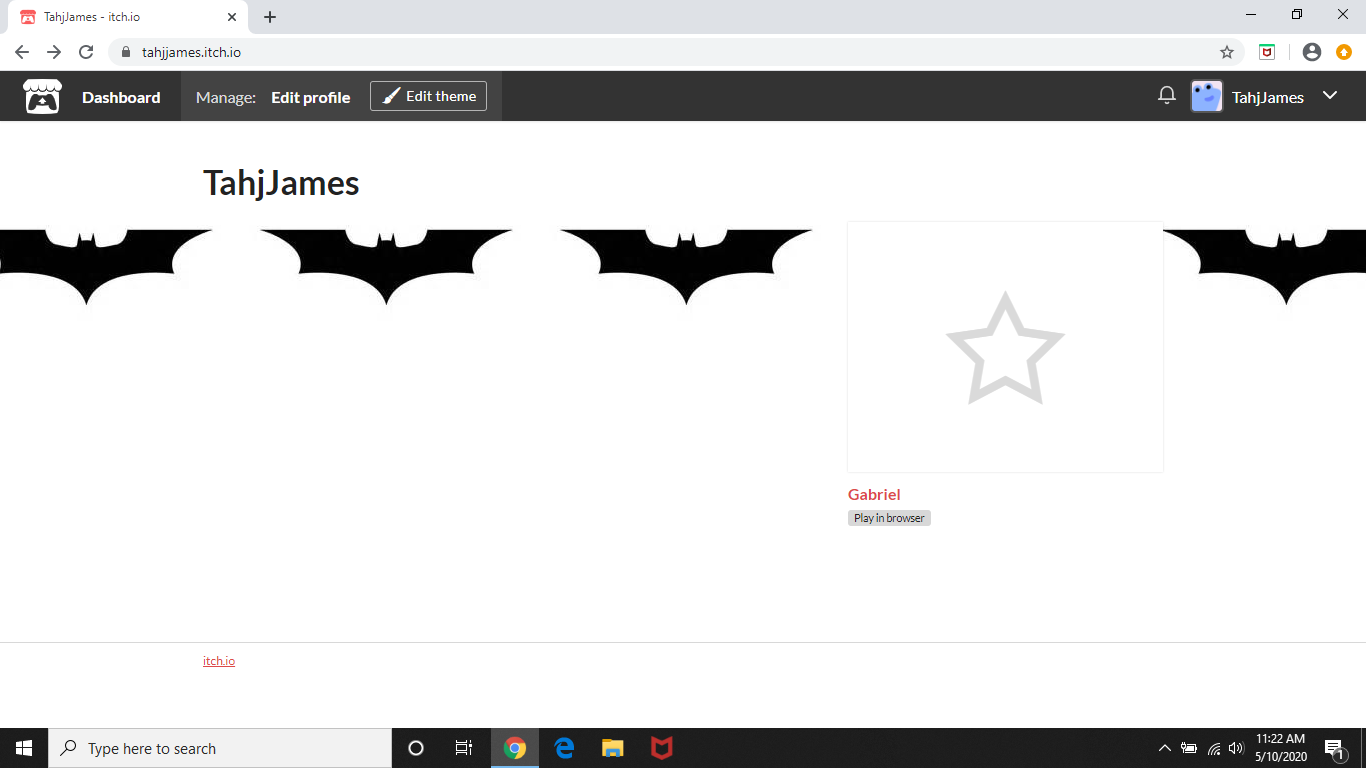Image resolution: width=1366 pixels, height=768 pixels.
Task: Click the TahjJames page heading
Action: [x=281, y=183]
